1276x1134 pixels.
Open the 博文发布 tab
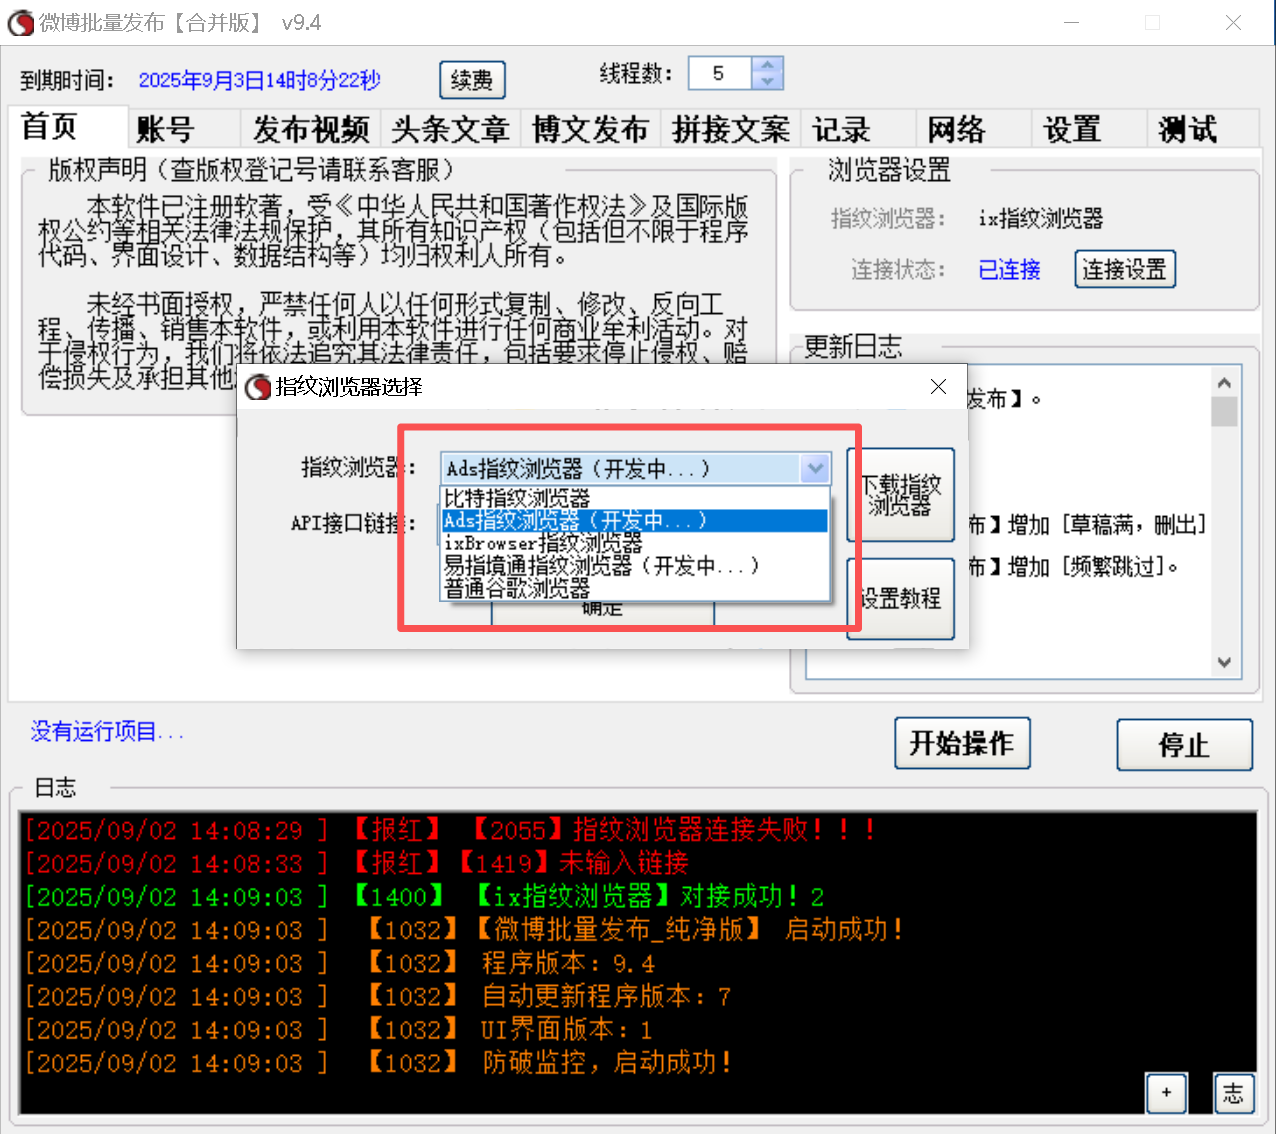[590, 129]
